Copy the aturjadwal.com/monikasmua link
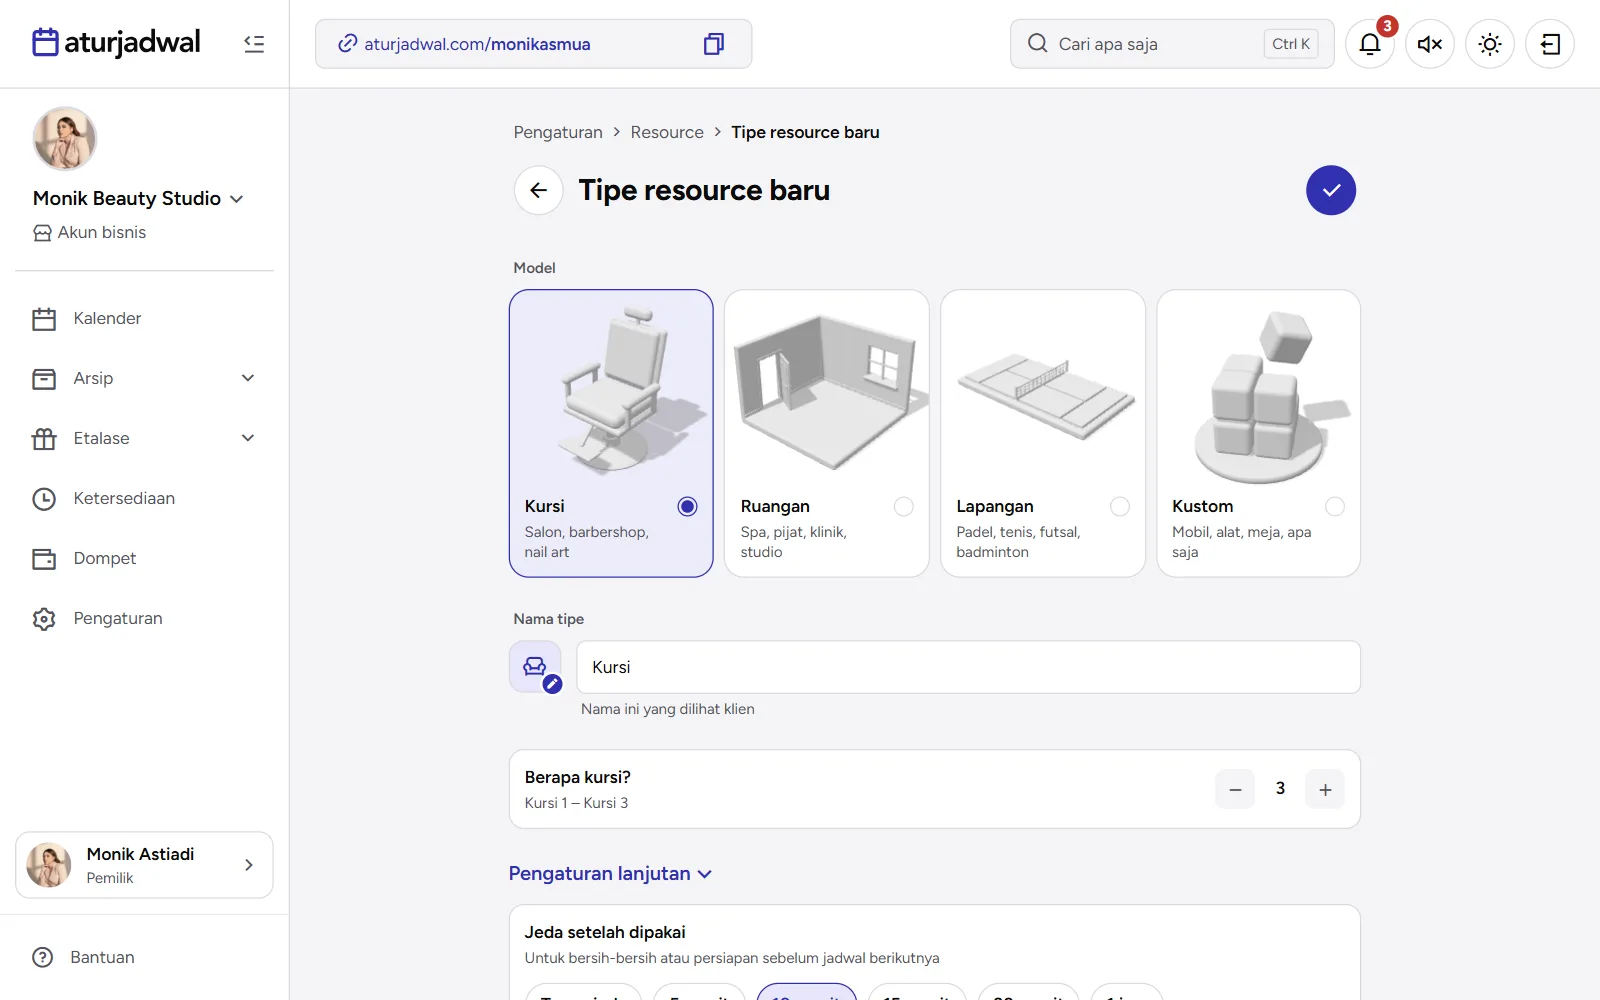This screenshot has width=1600, height=1000. click(x=714, y=44)
